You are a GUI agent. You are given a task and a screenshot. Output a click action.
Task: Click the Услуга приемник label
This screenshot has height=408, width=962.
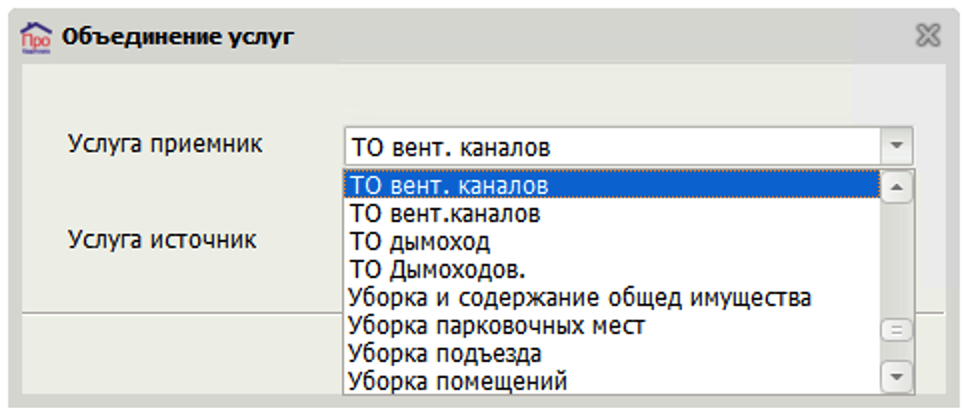pos(166,145)
